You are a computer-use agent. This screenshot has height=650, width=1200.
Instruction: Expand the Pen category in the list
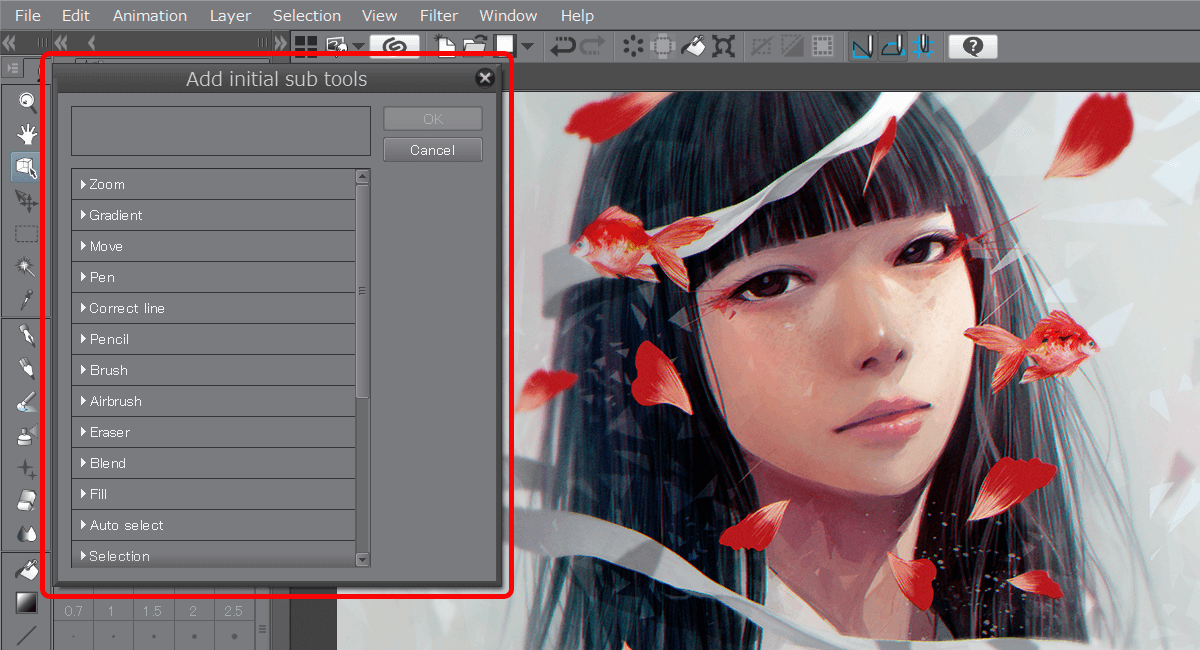[213, 277]
